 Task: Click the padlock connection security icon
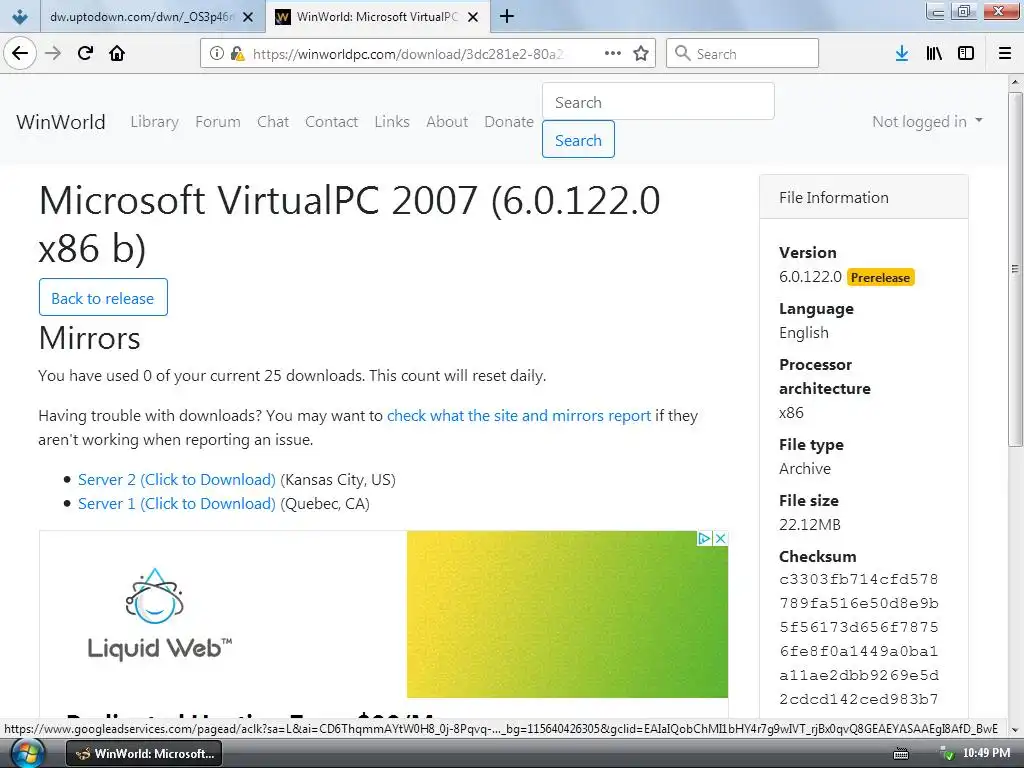point(237,54)
